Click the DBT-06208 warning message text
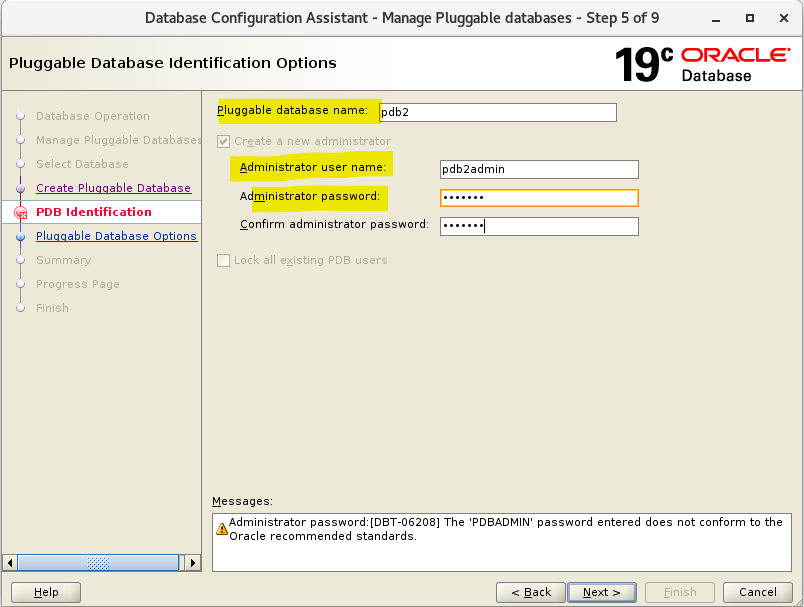Image resolution: width=804 pixels, height=607 pixels. 506,529
